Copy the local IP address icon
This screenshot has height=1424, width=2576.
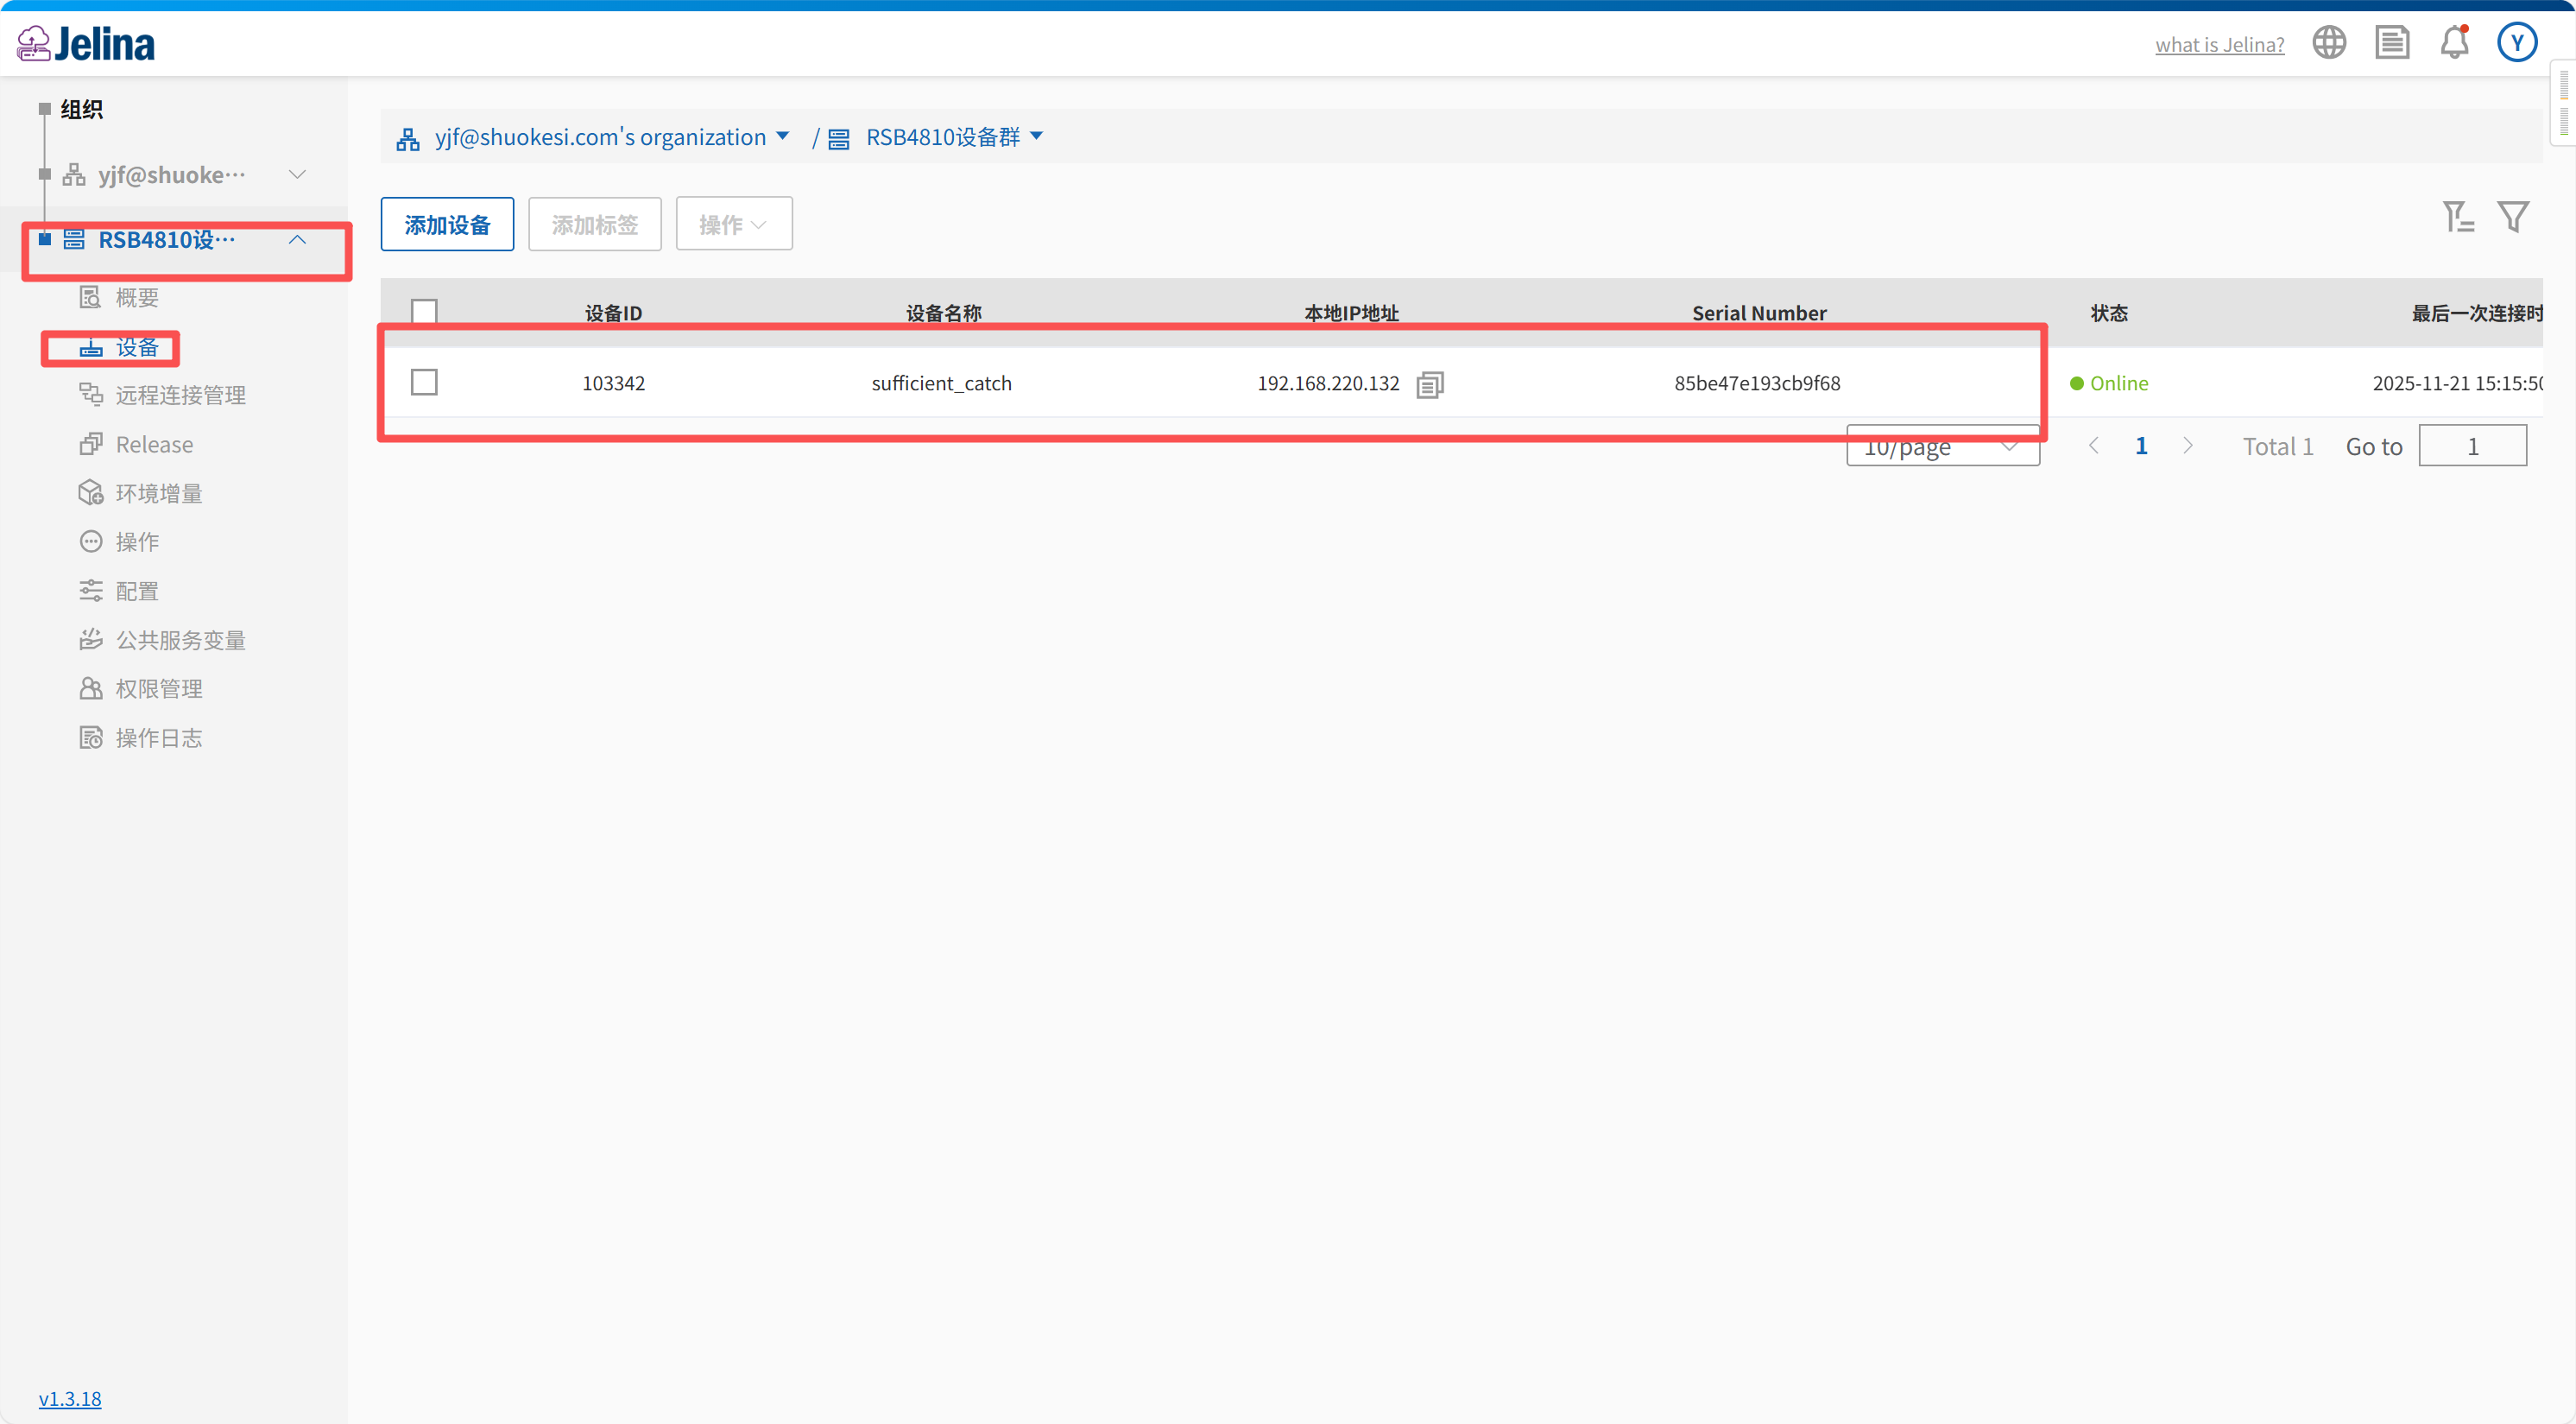pyautogui.click(x=1430, y=384)
